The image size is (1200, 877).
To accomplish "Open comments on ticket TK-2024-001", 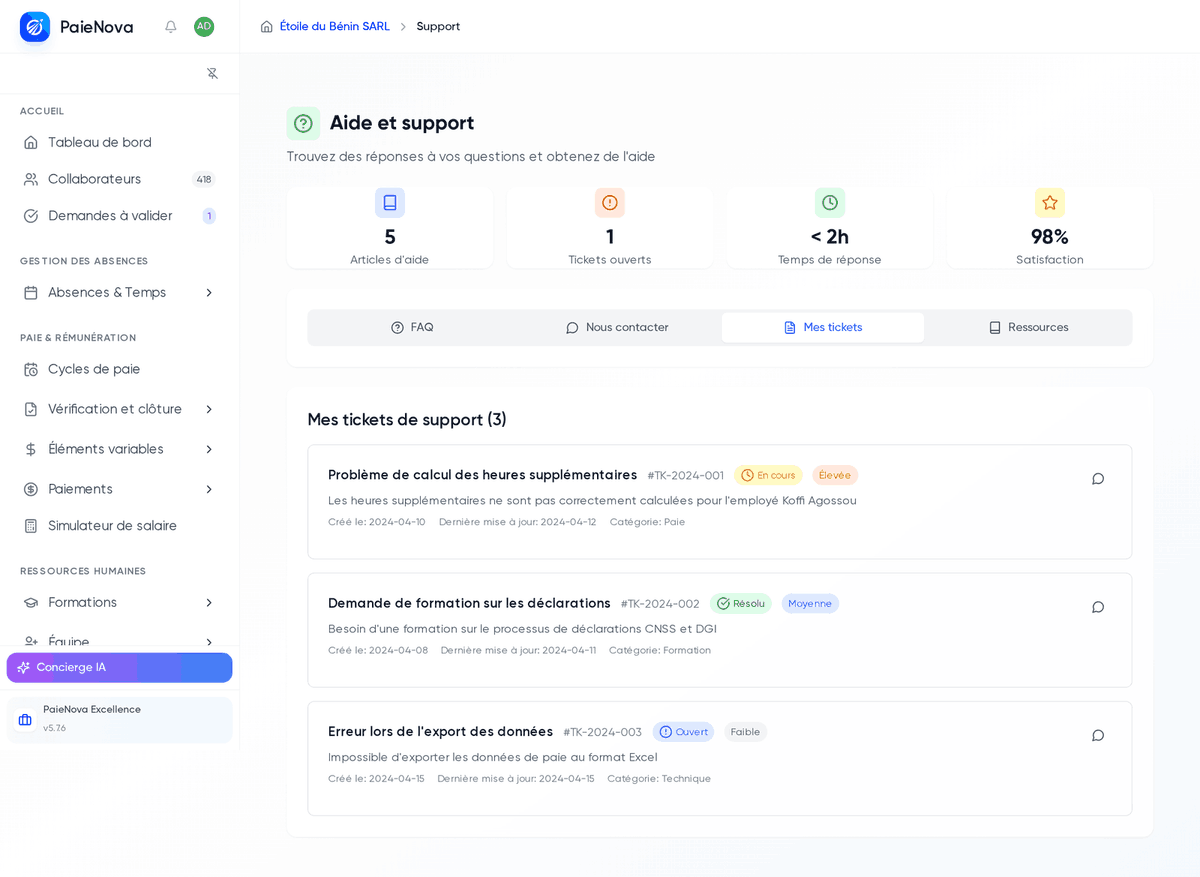I will pos(1098,479).
